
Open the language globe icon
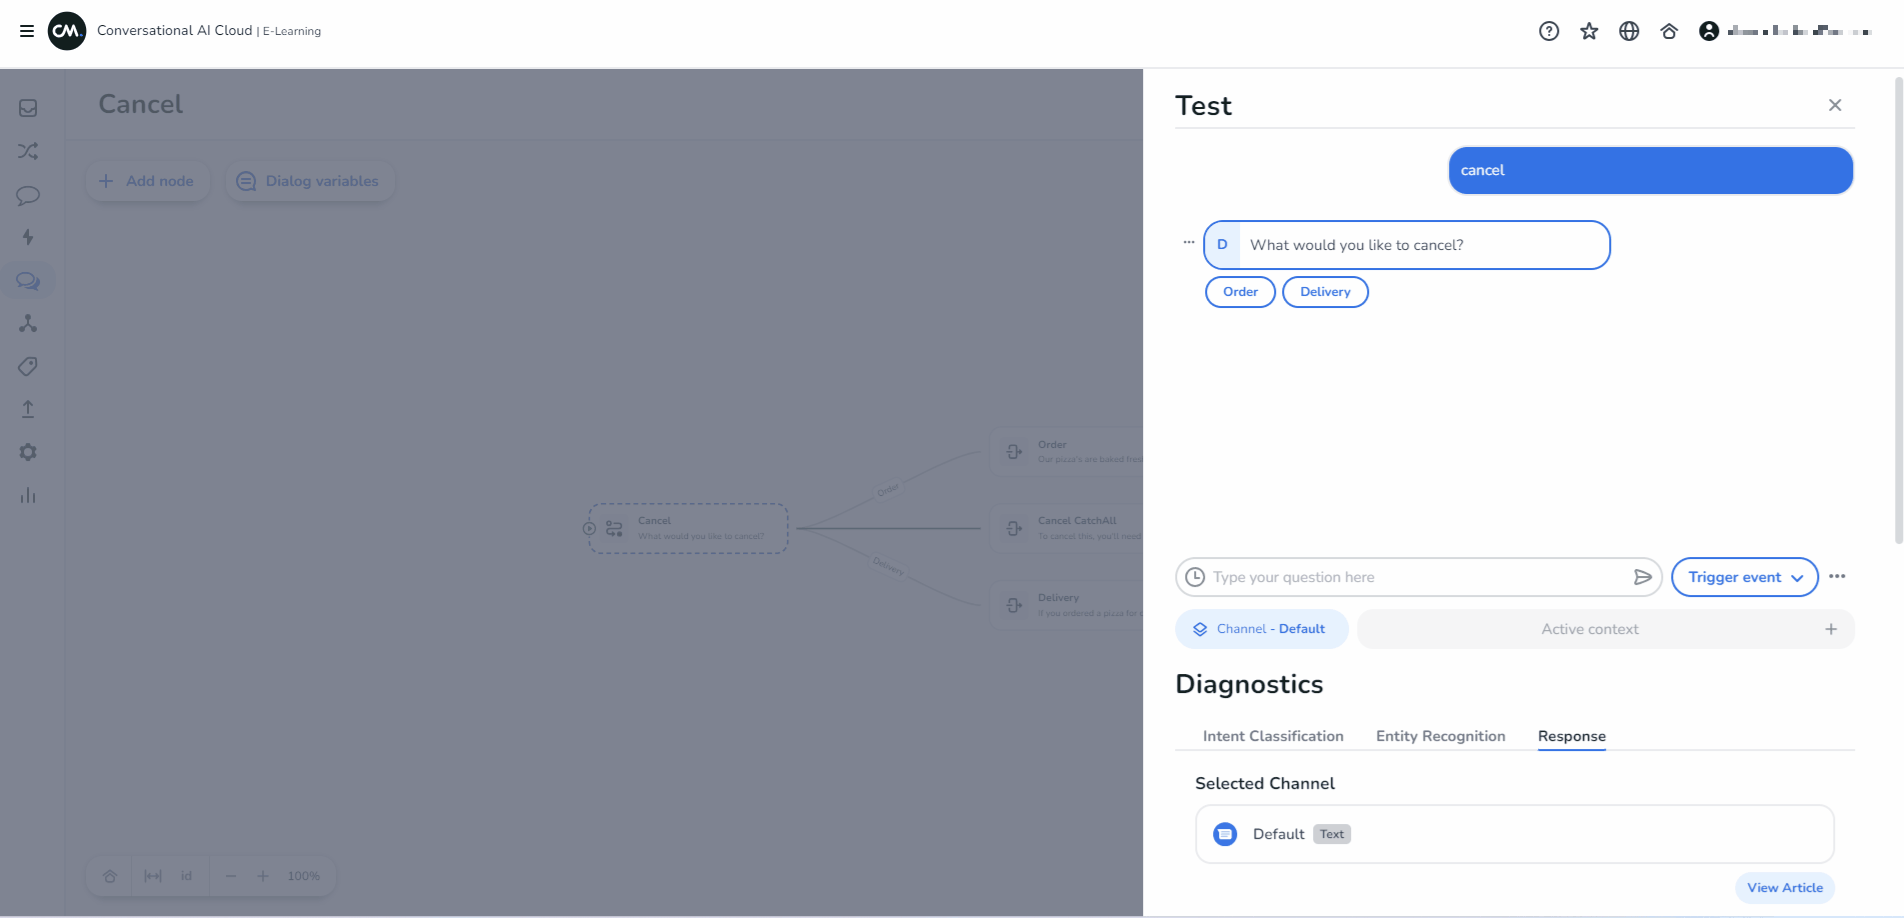click(x=1629, y=31)
